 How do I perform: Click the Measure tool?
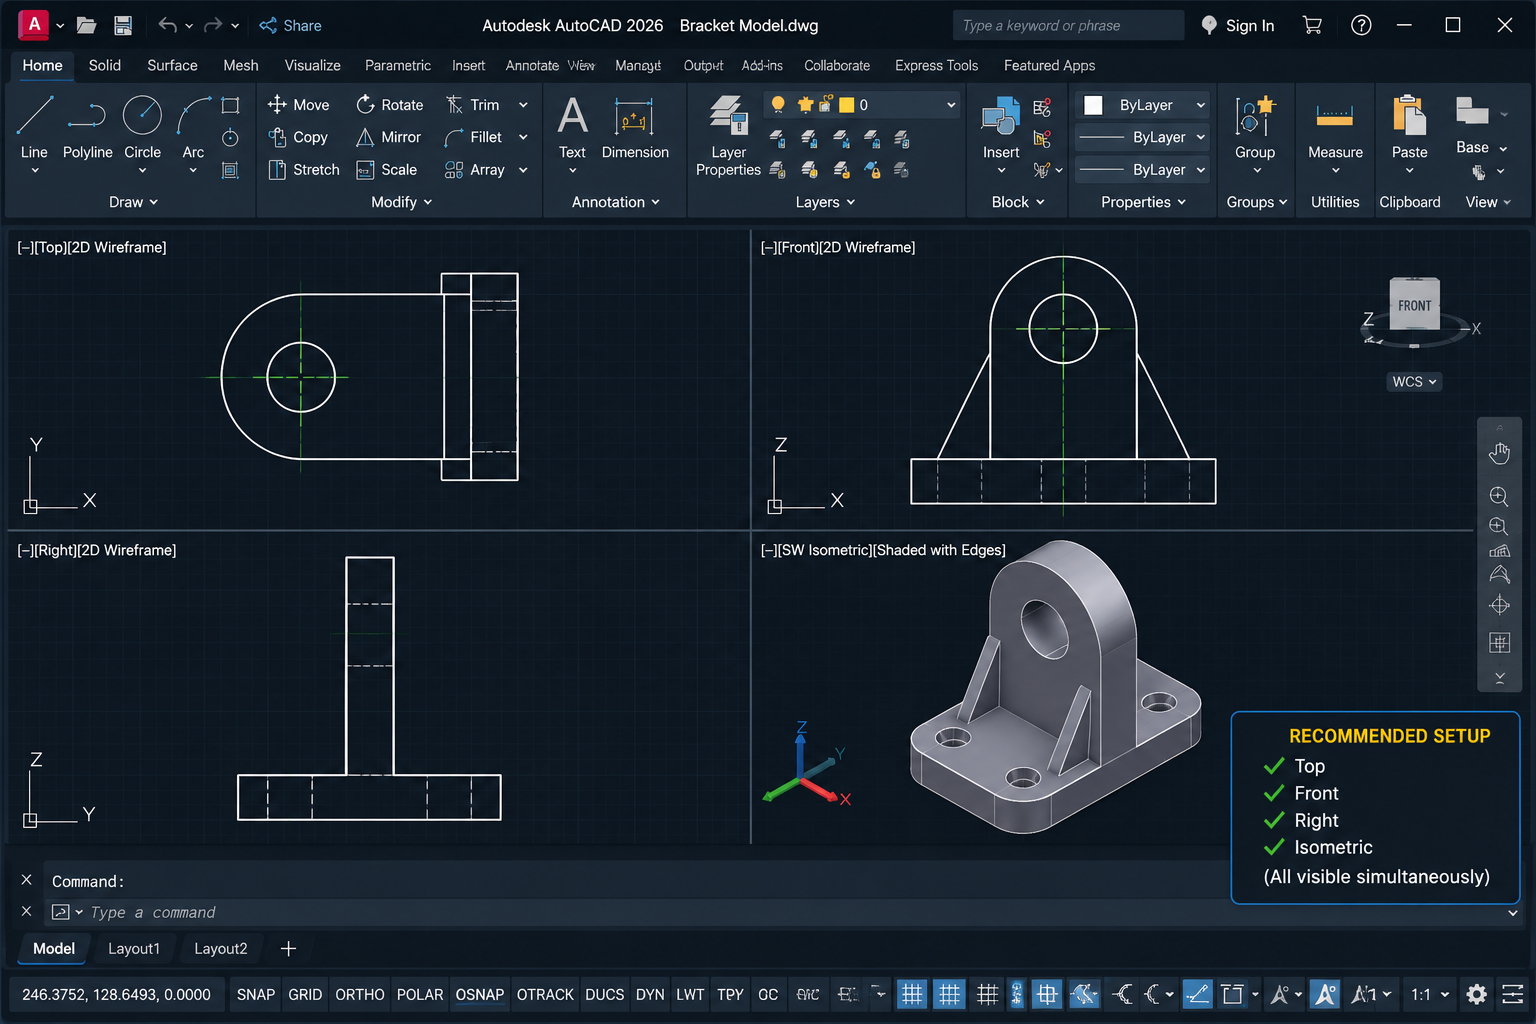click(x=1335, y=126)
